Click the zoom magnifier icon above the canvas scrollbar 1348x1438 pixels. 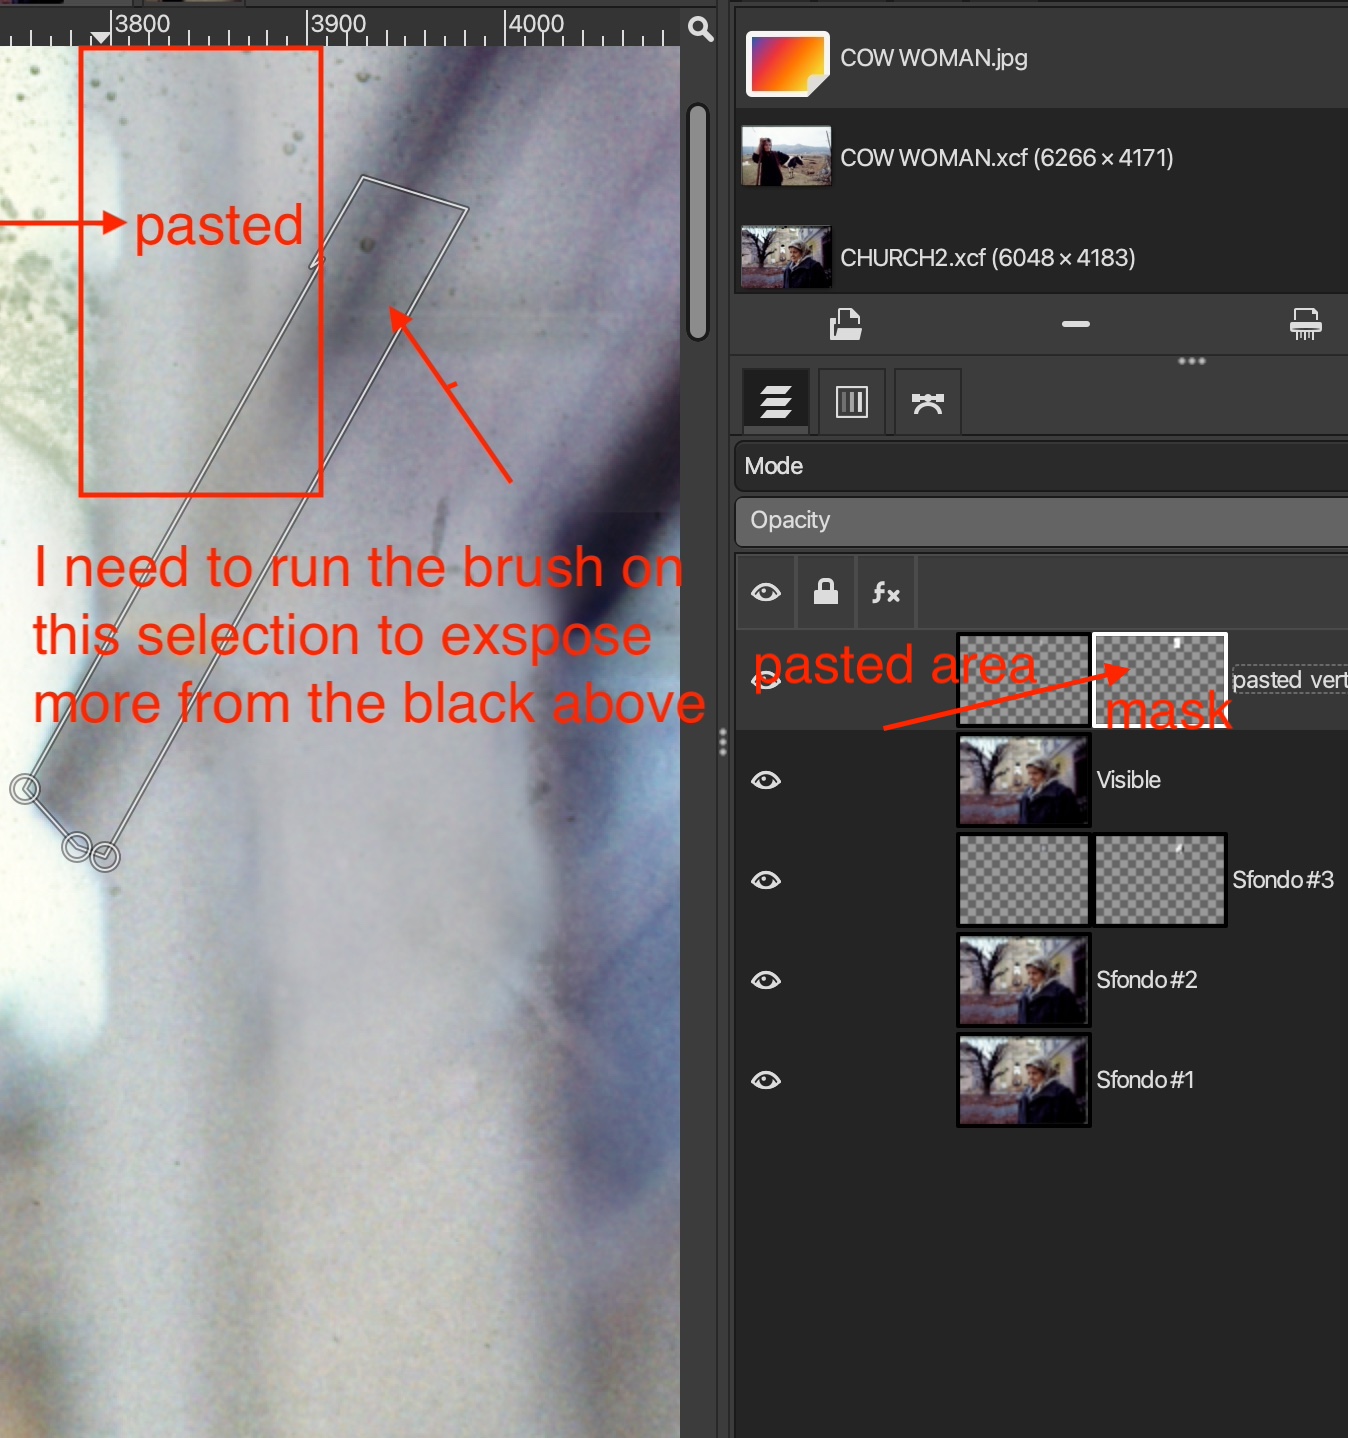pyautogui.click(x=701, y=29)
